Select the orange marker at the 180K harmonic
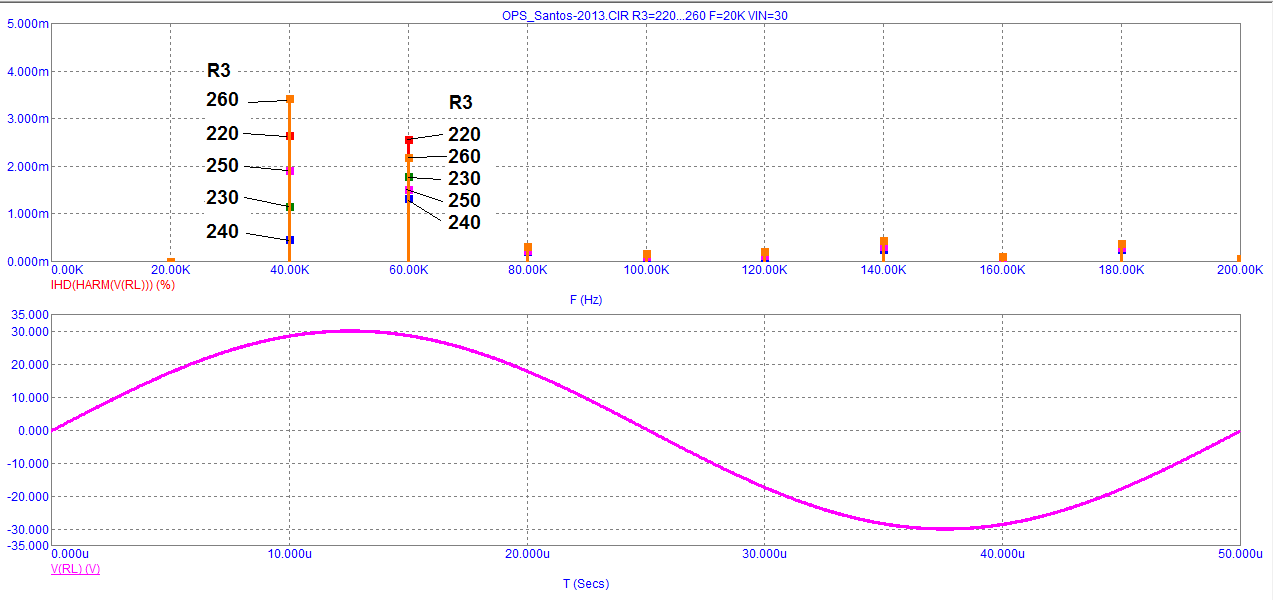This screenshot has height=600, width=1273. tap(1122, 244)
